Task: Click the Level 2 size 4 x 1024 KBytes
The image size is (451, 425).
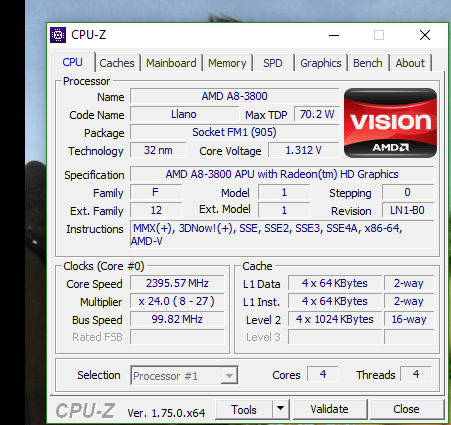Action: coord(335,319)
